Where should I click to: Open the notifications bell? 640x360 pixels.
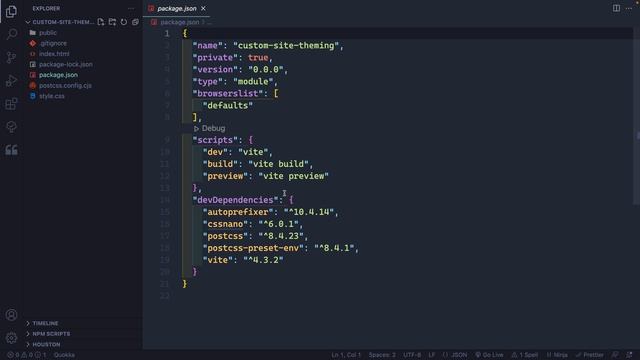(629, 355)
